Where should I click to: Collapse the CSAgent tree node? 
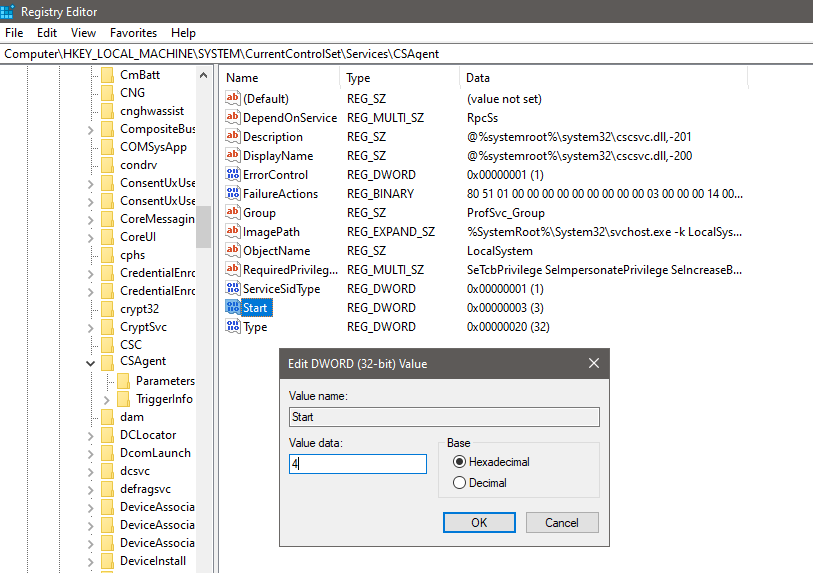point(91,362)
